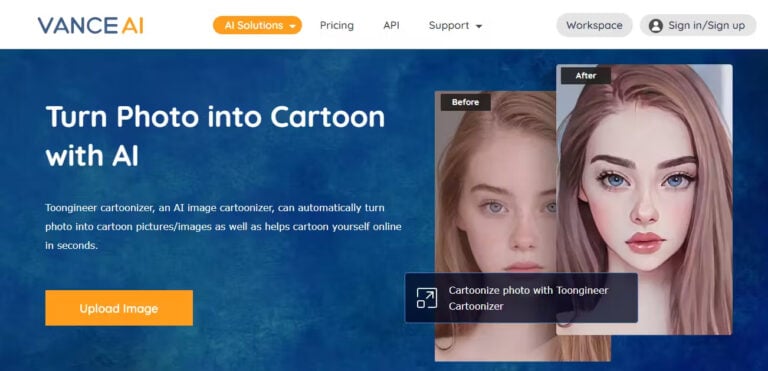Click the After label tag

click(586, 75)
